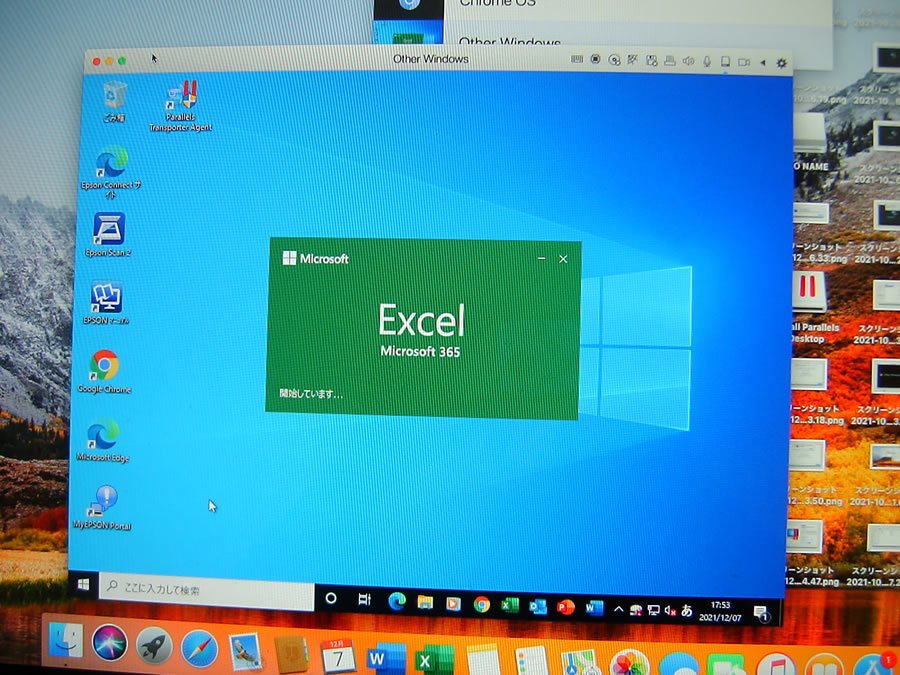900x675 pixels.
Task: Open the Epson Connect site shortcut
Action: click(111, 172)
